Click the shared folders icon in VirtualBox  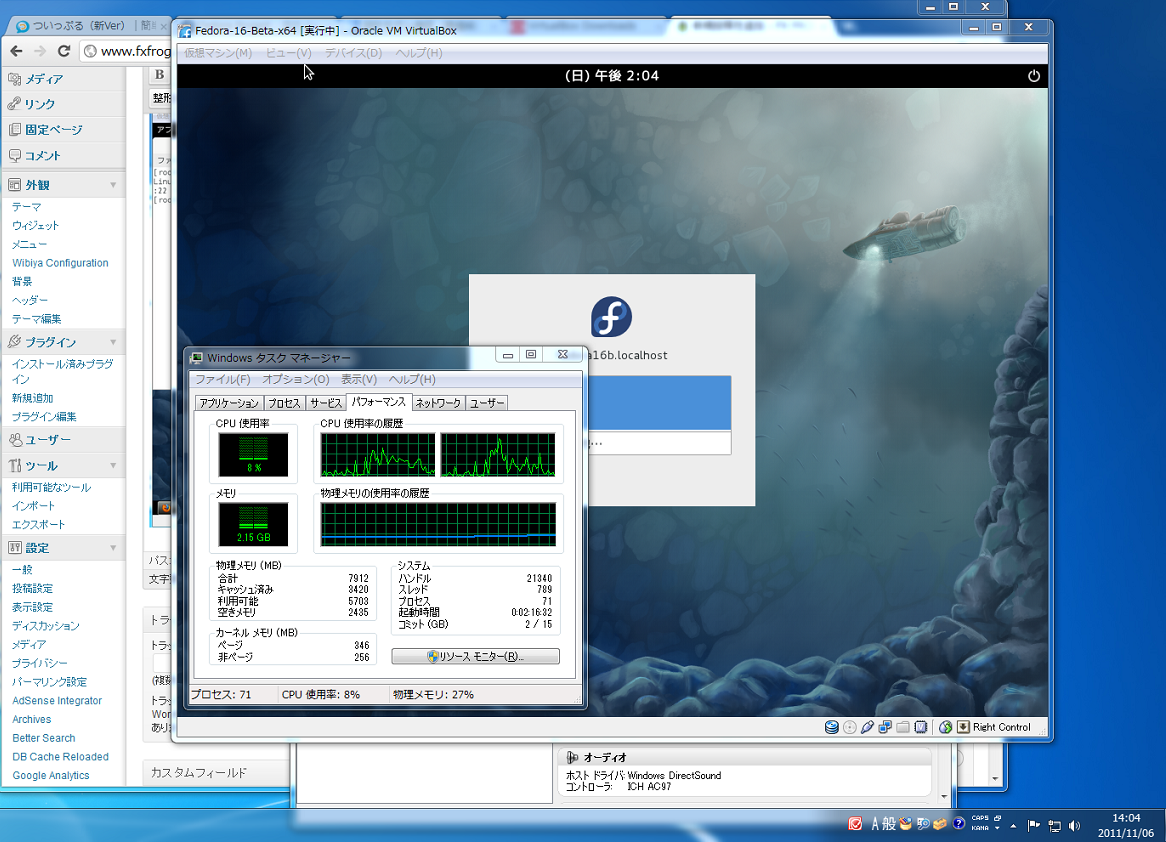[902, 727]
